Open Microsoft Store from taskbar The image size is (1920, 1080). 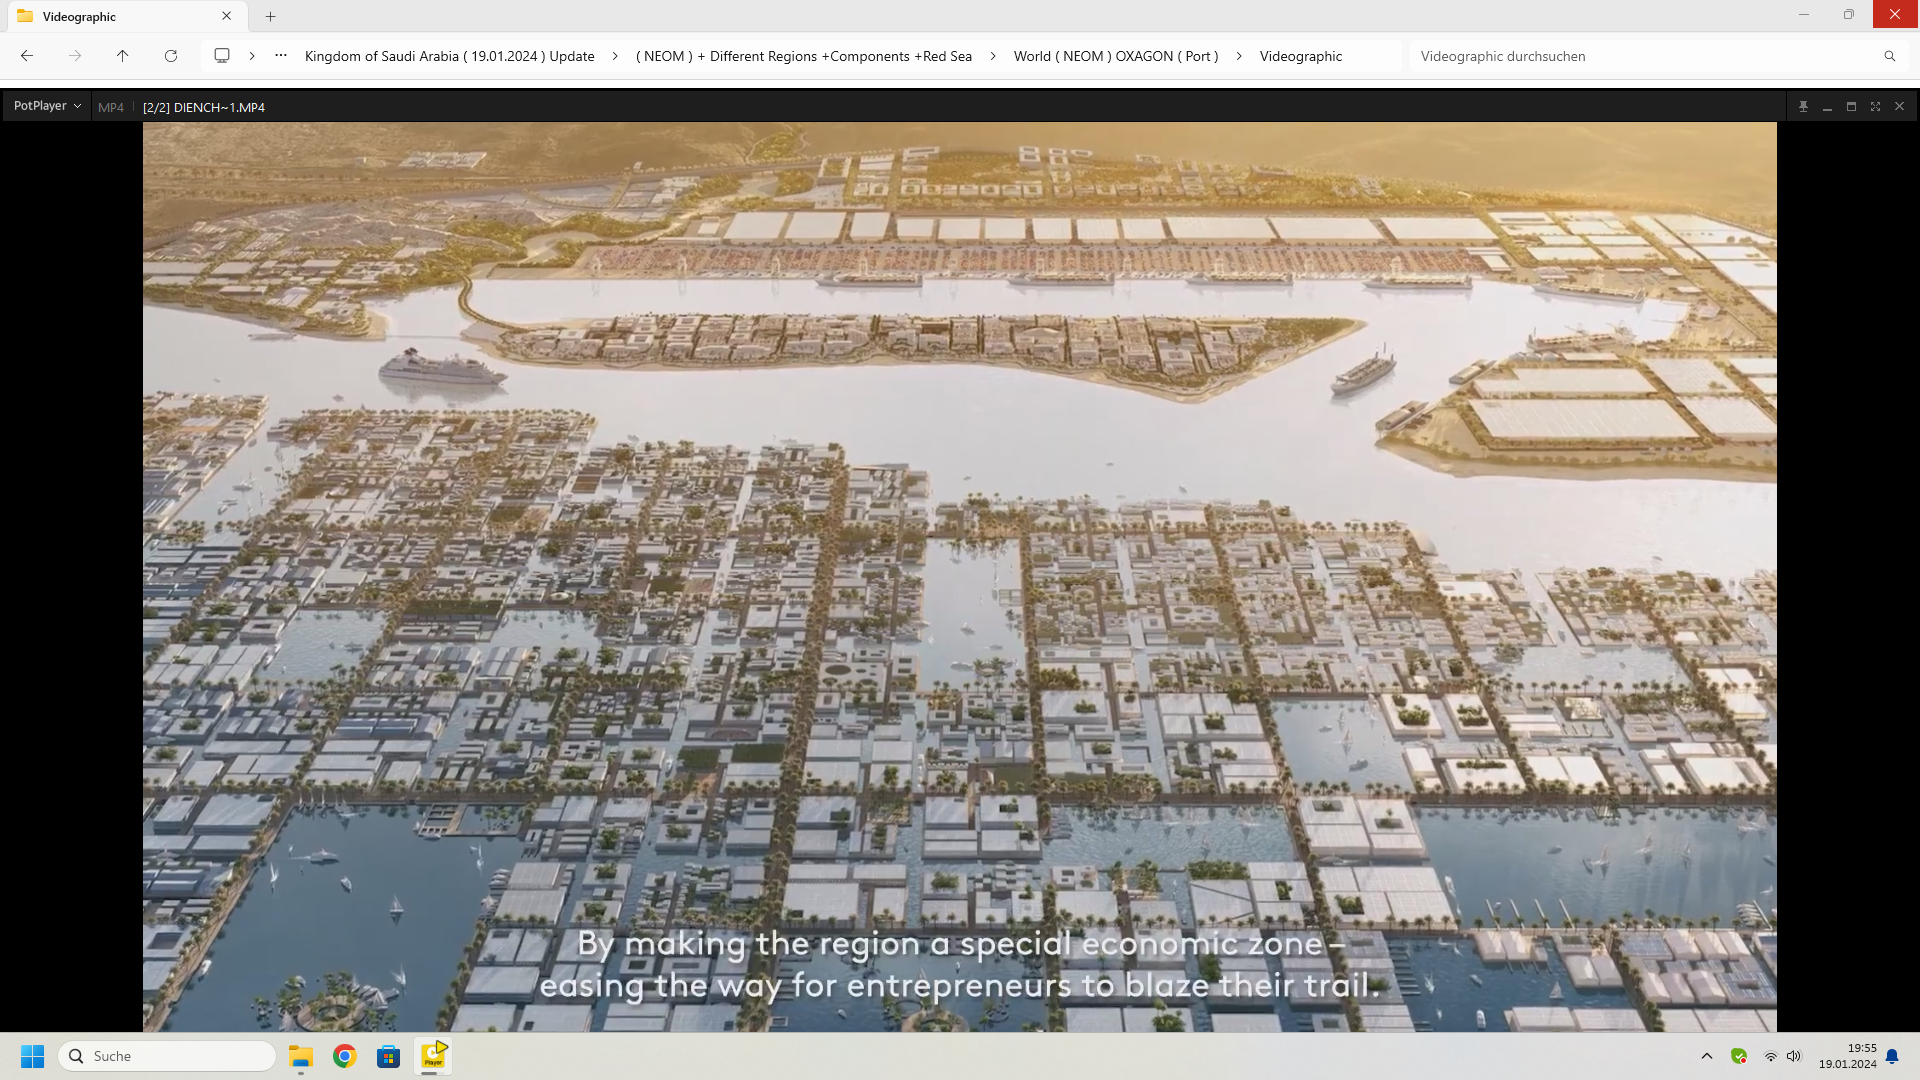coord(389,1056)
